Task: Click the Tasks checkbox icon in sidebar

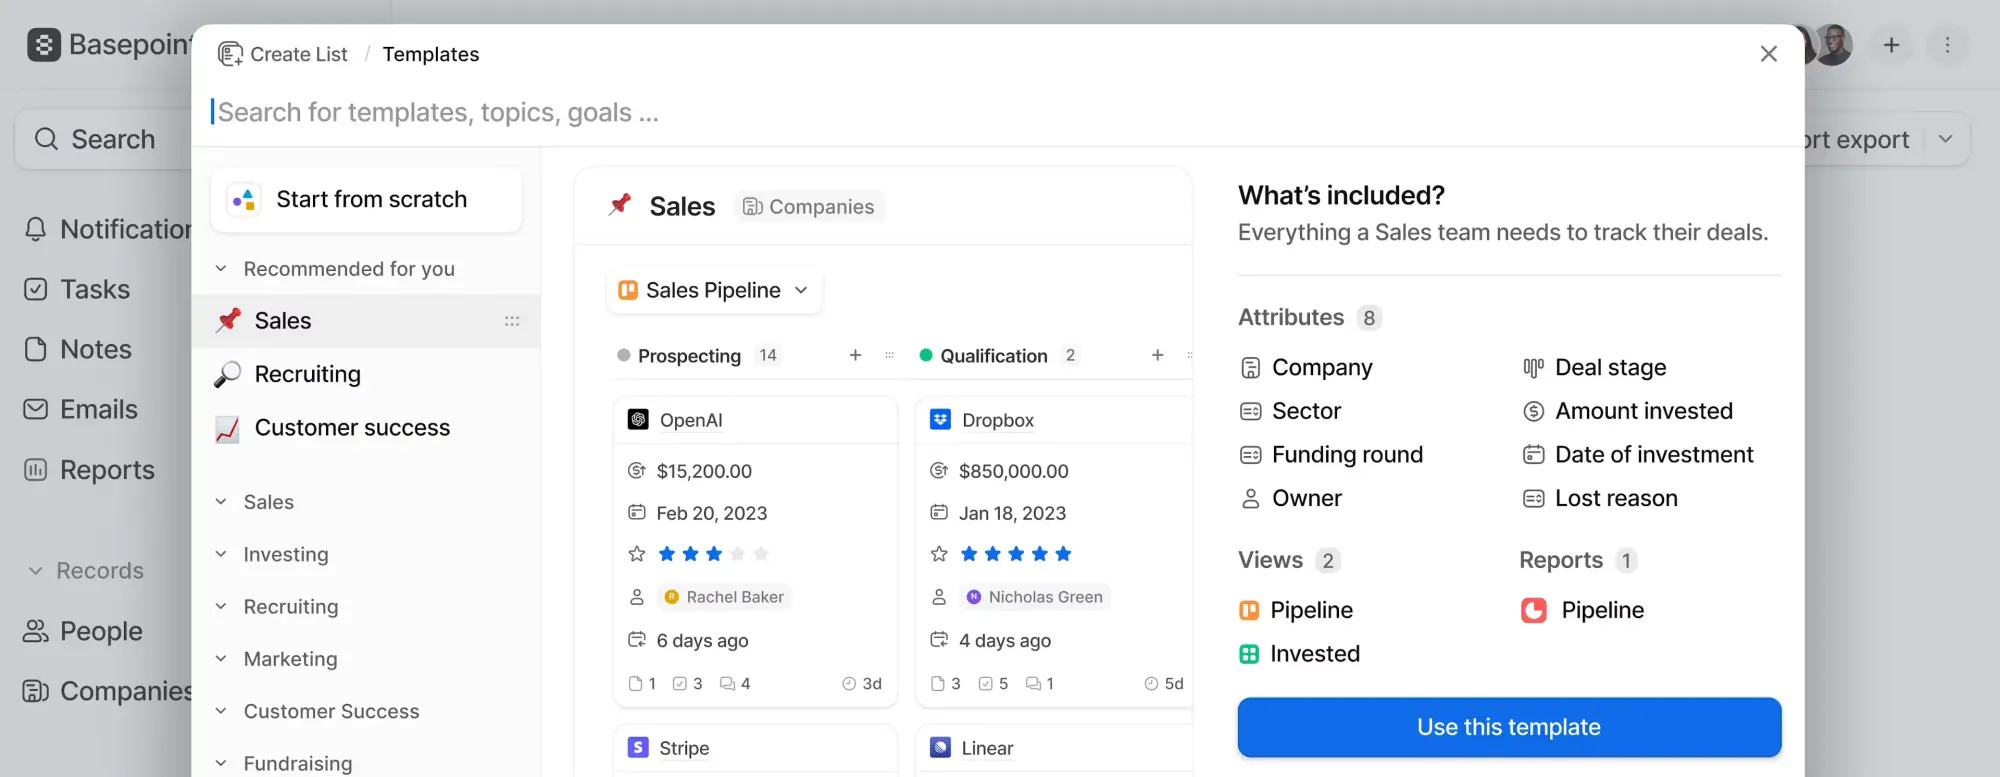Action: [x=36, y=289]
